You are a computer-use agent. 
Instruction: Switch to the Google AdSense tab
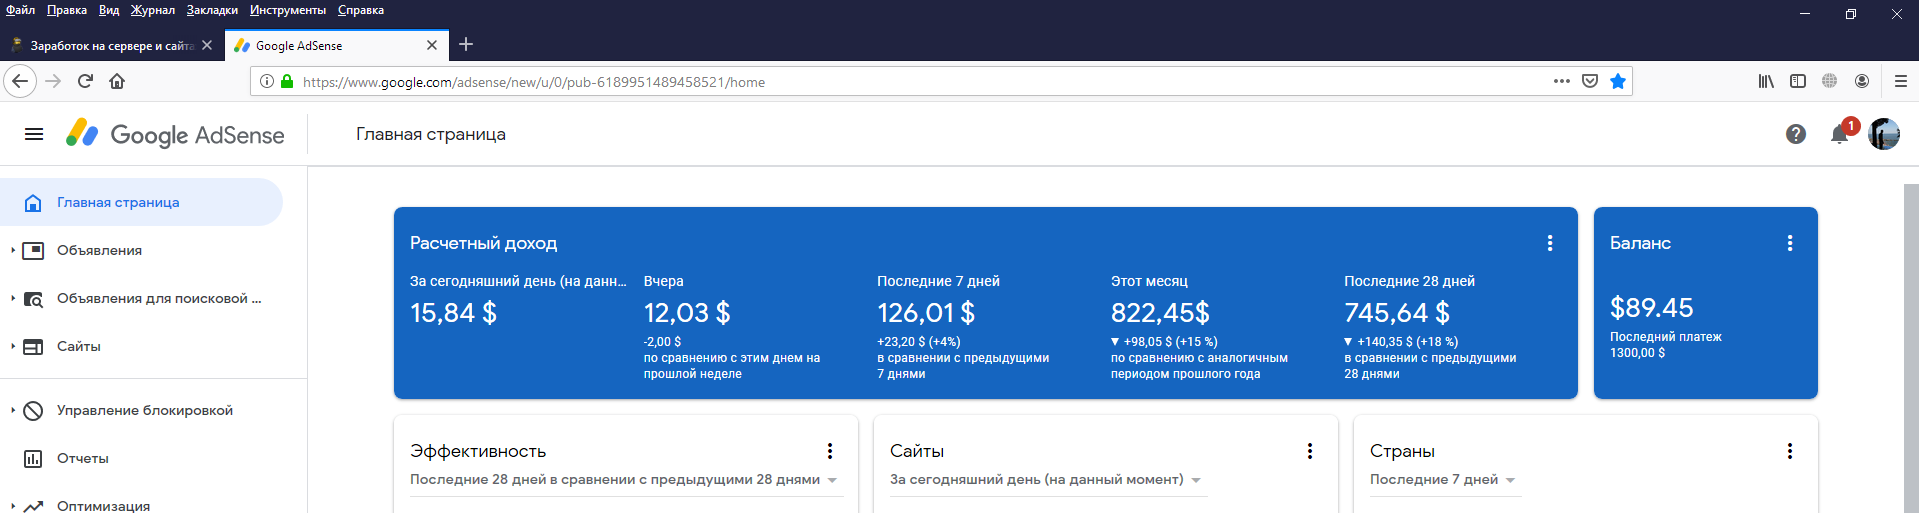click(336, 45)
